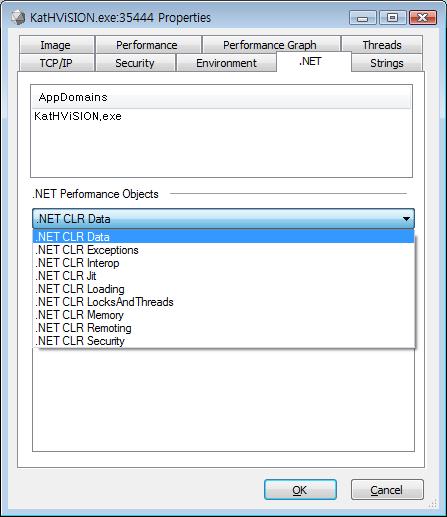Select .NET CLR Exceptions from list
The width and height of the screenshot is (447, 517).
pos(223,250)
